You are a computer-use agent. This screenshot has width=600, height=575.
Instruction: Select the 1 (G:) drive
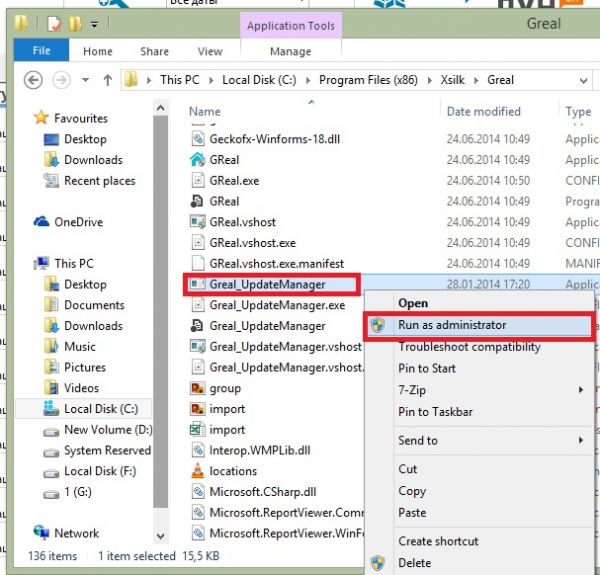[78, 492]
